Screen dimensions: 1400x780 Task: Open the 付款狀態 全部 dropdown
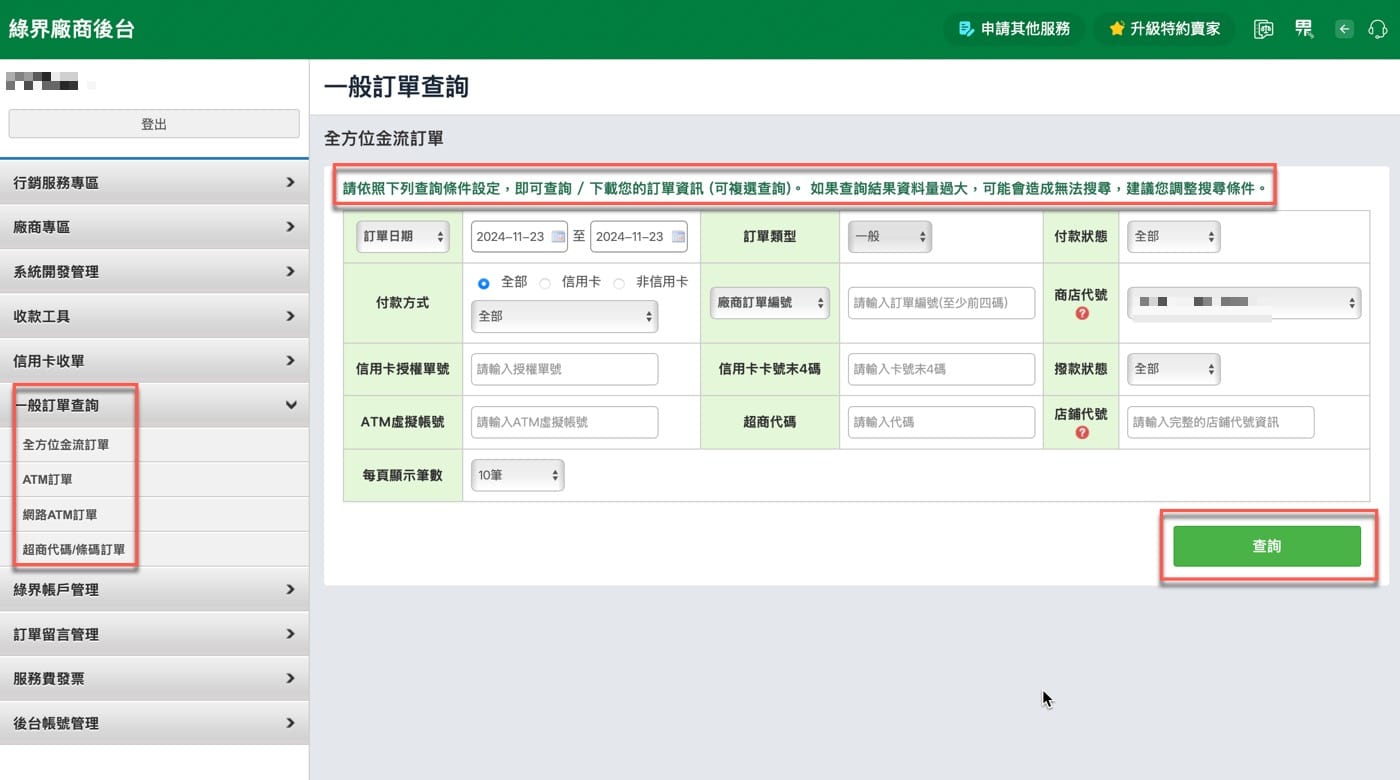click(1174, 237)
